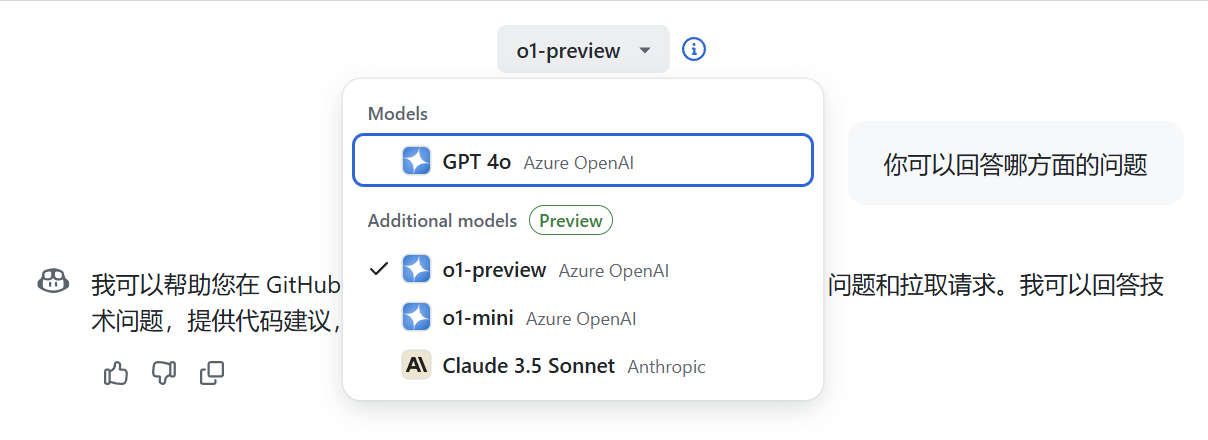Click the Anthropic logo icon

tap(416, 366)
